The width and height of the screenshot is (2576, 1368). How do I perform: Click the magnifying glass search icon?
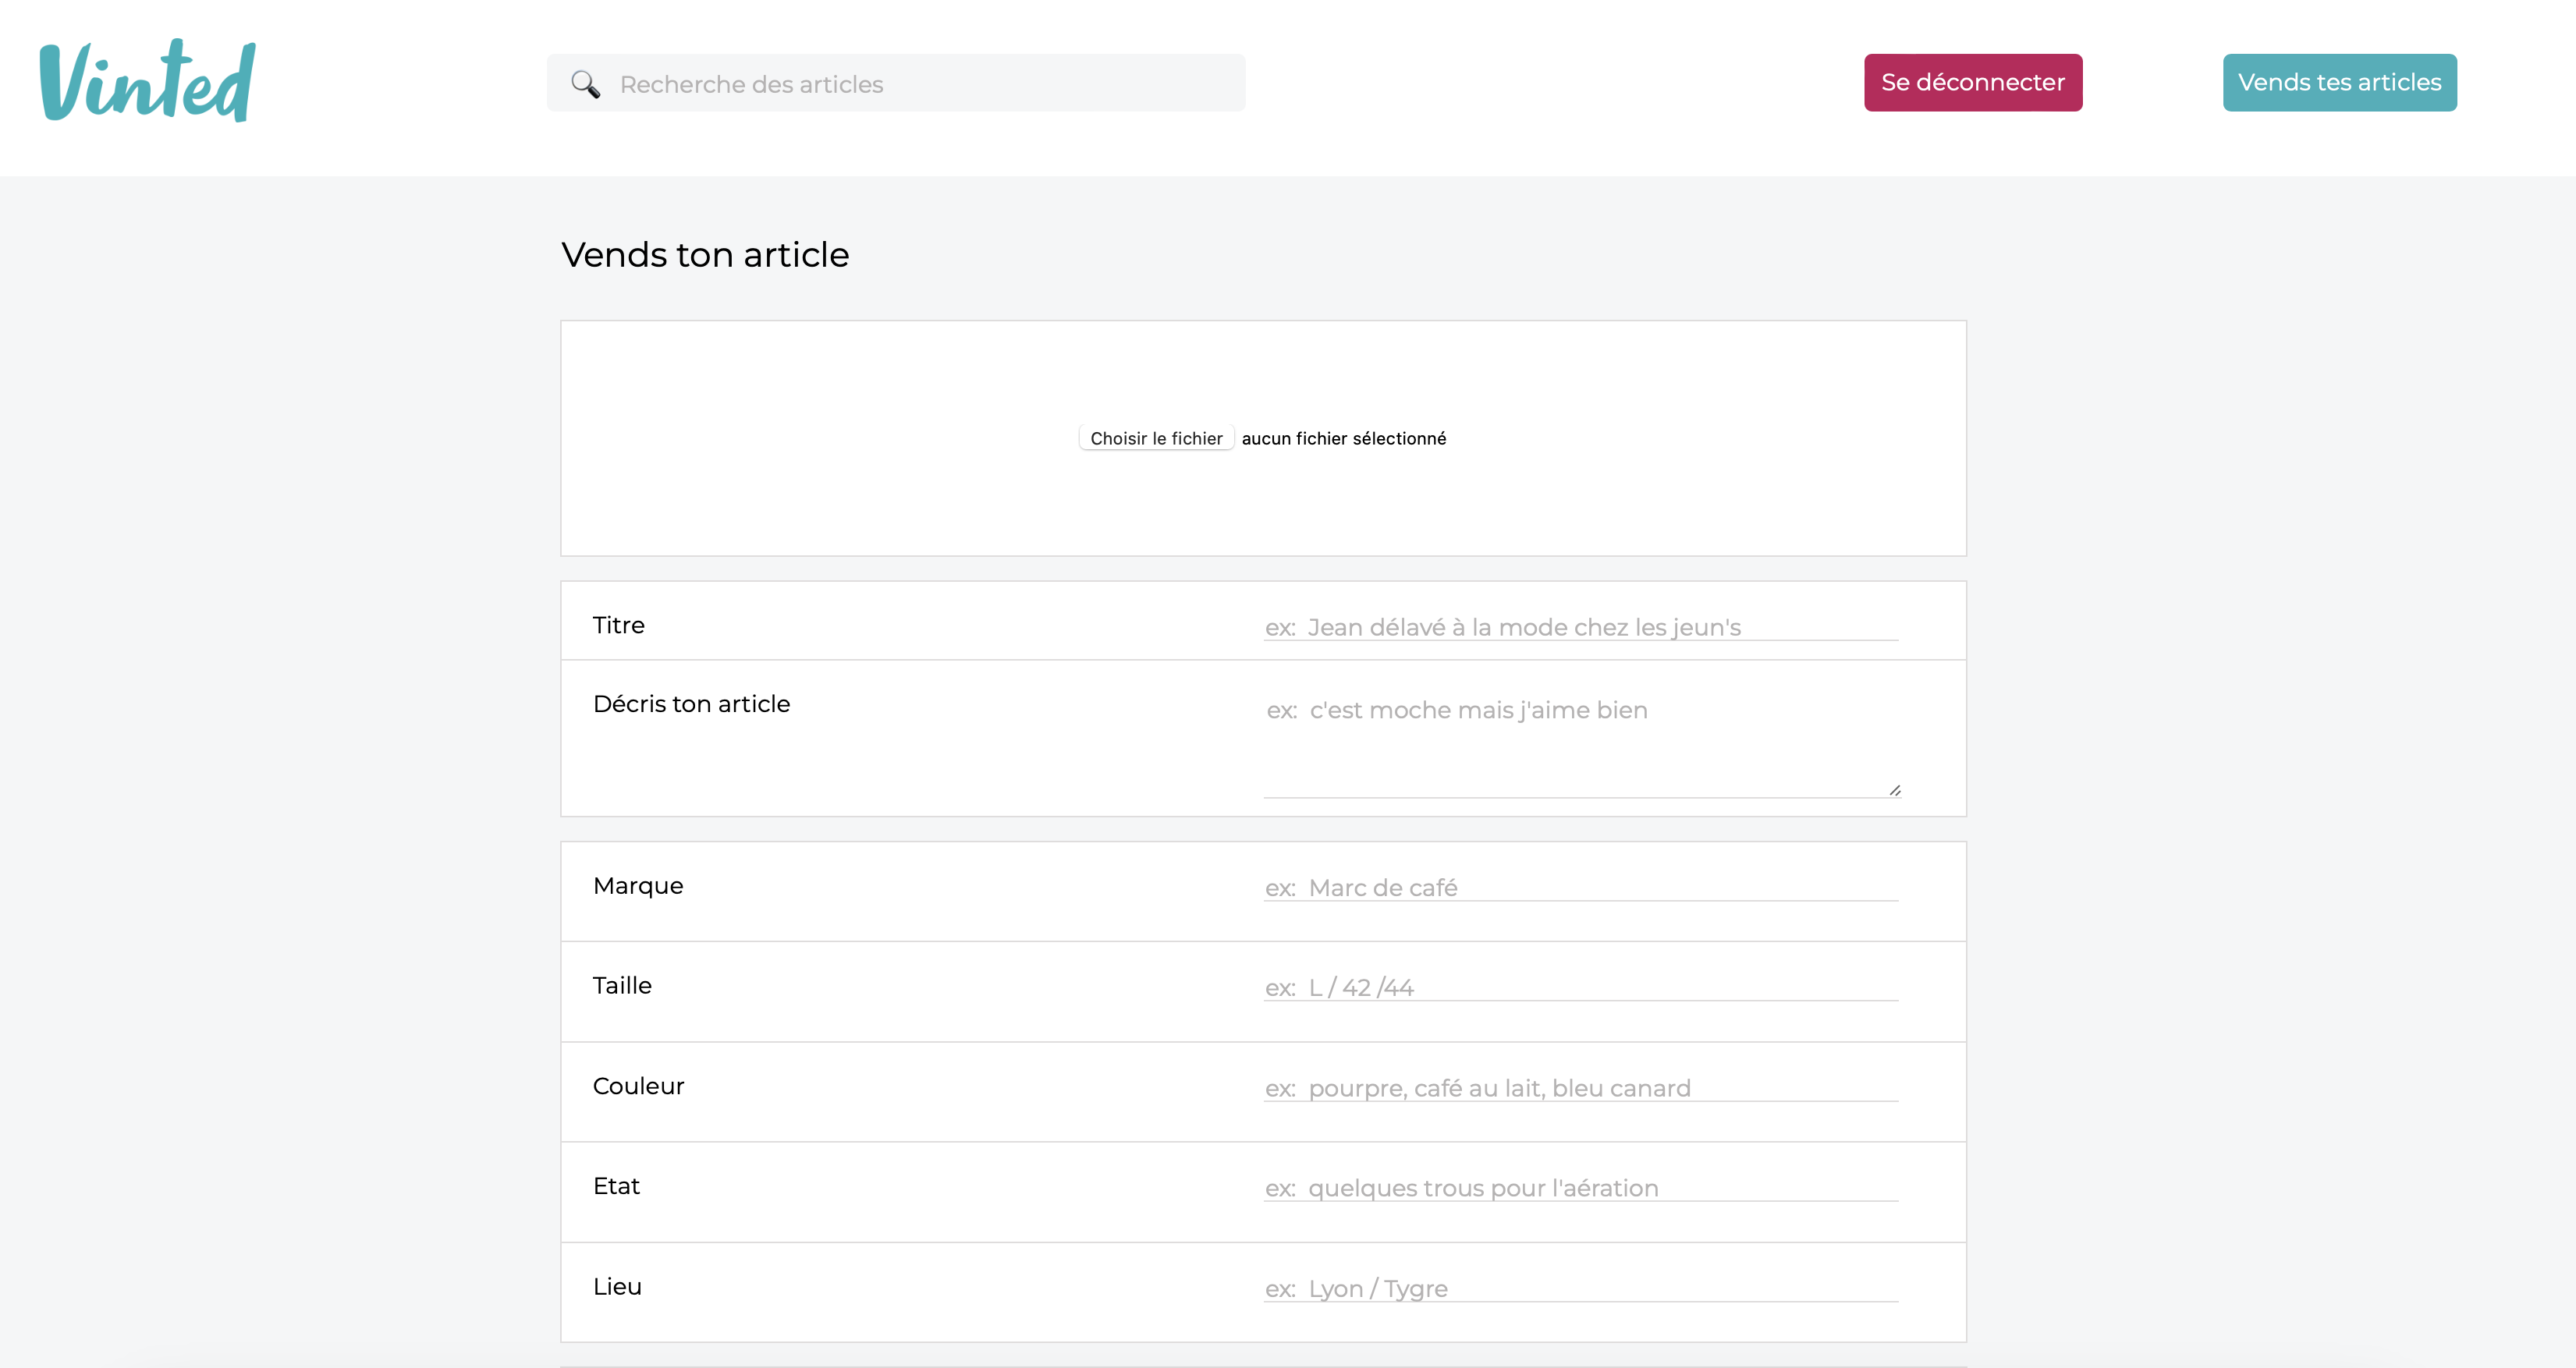point(586,84)
